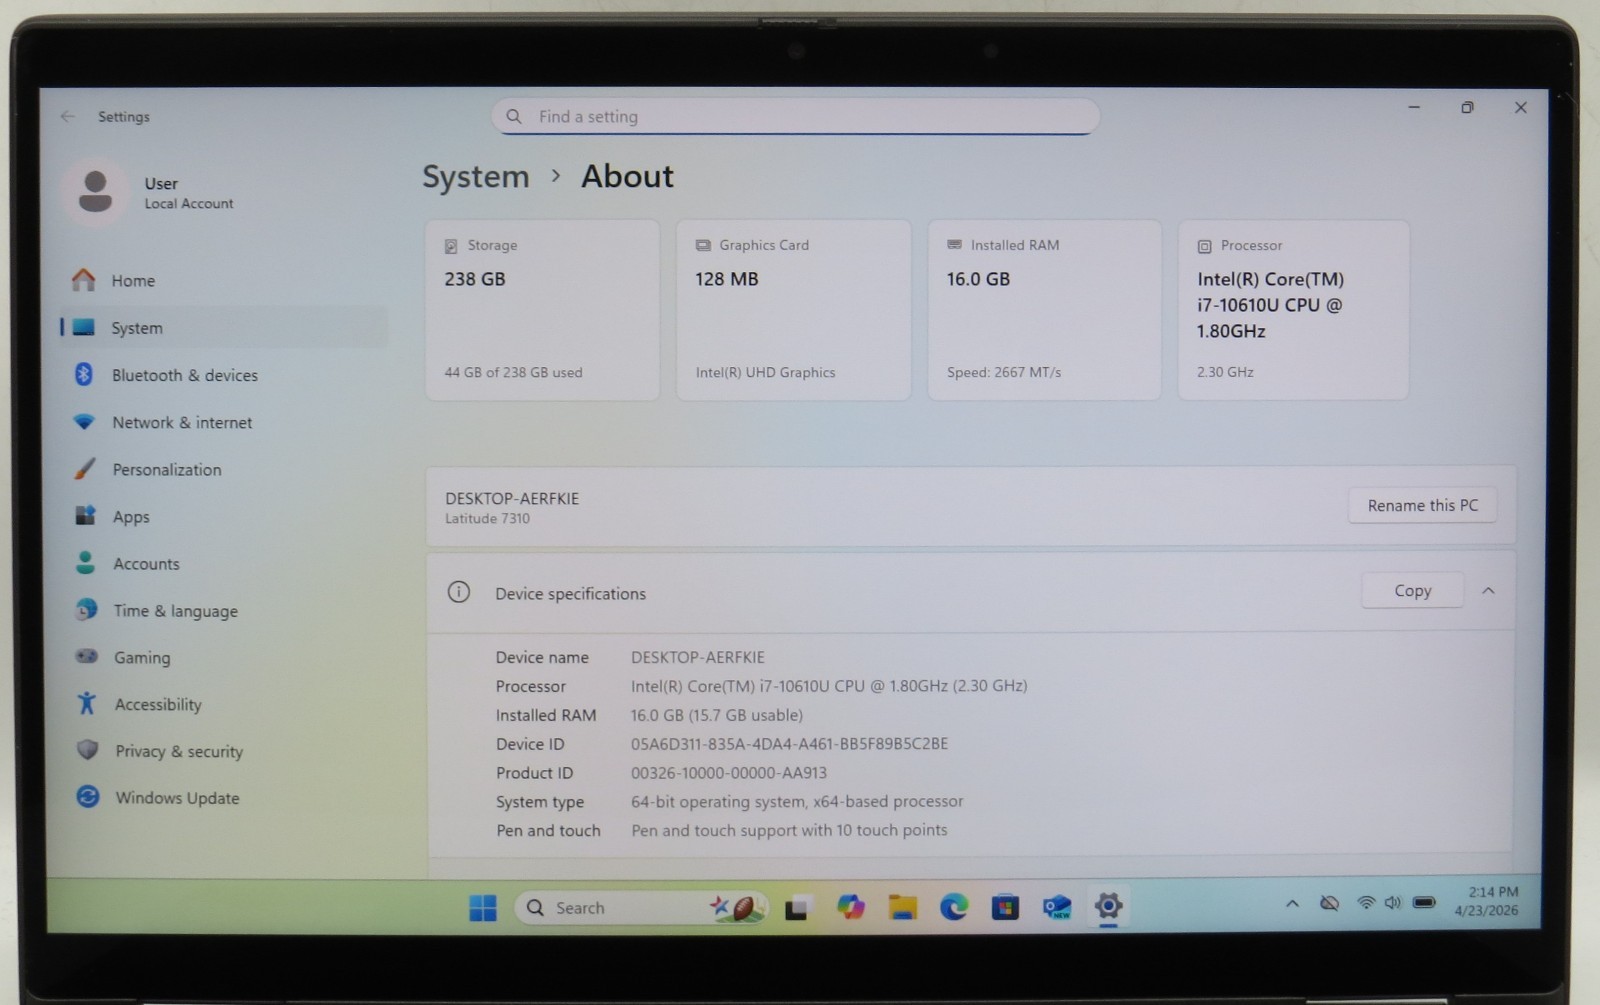
Task: Click the Device specifications info icon
Action: (x=458, y=592)
